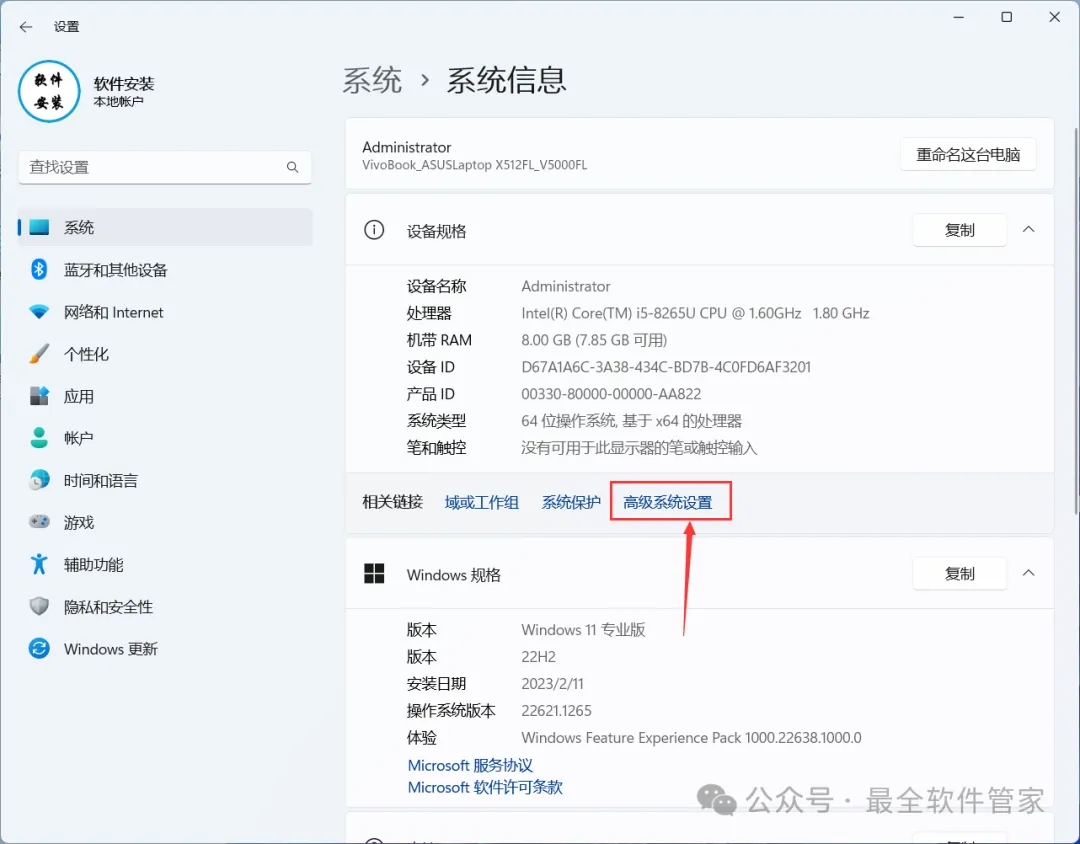Click the Windows logo icon beside Windows 规格
1080x844 pixels.
[x=374, y=574]
